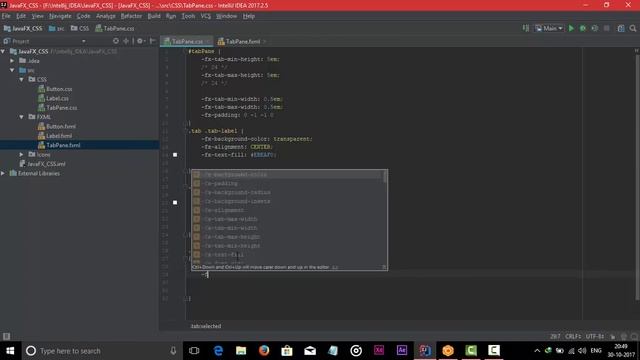Open the VCS menu
The image size is (640, 360).
(206, 16)
